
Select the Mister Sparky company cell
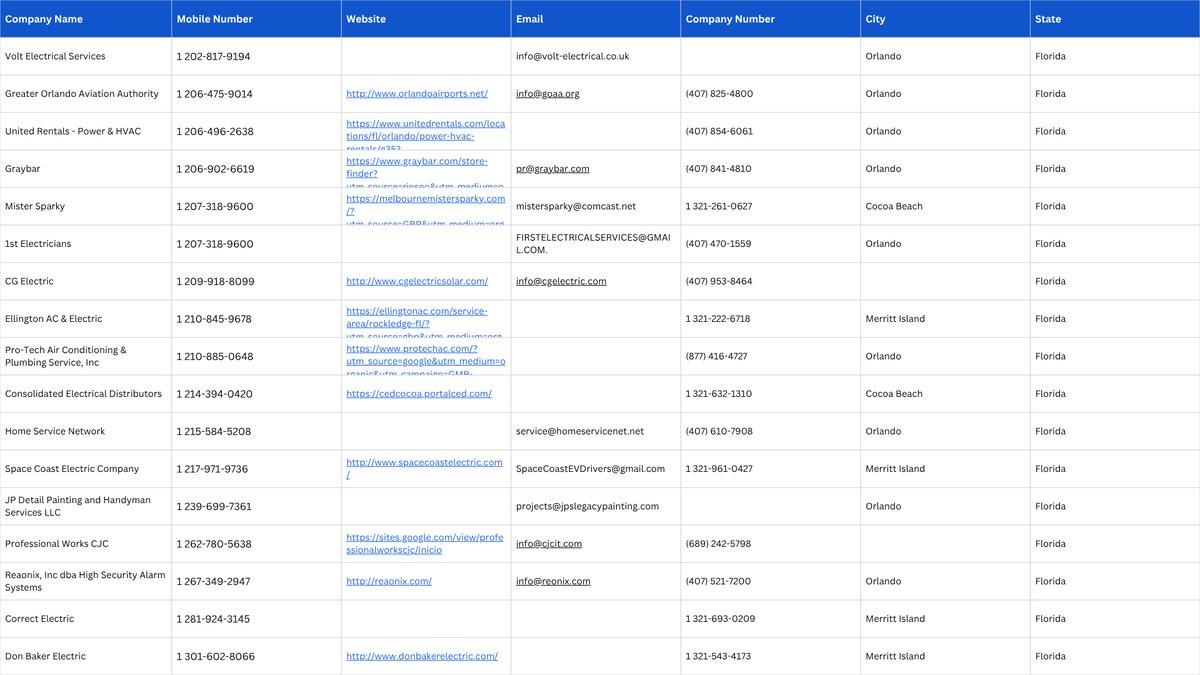pyautogui.click(x=86, y=206)
